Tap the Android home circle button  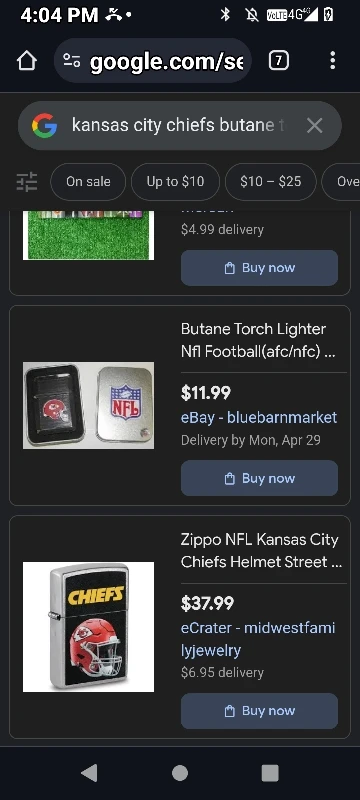point(180,773)
